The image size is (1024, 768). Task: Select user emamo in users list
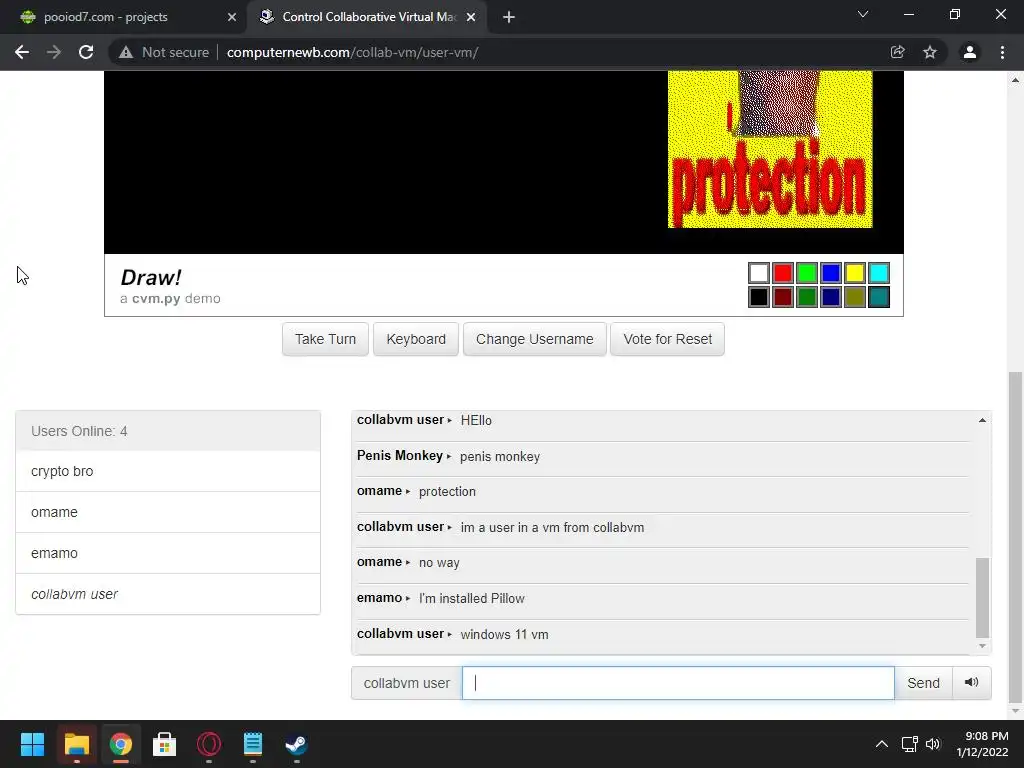[168, 553]
